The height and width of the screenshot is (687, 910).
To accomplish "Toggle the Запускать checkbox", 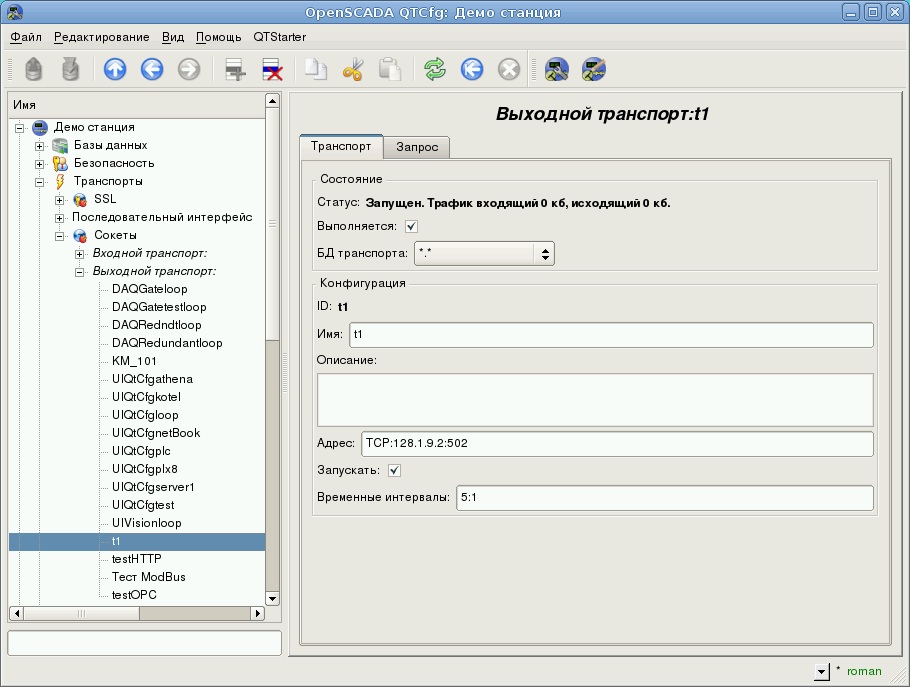I will (394, 470).
